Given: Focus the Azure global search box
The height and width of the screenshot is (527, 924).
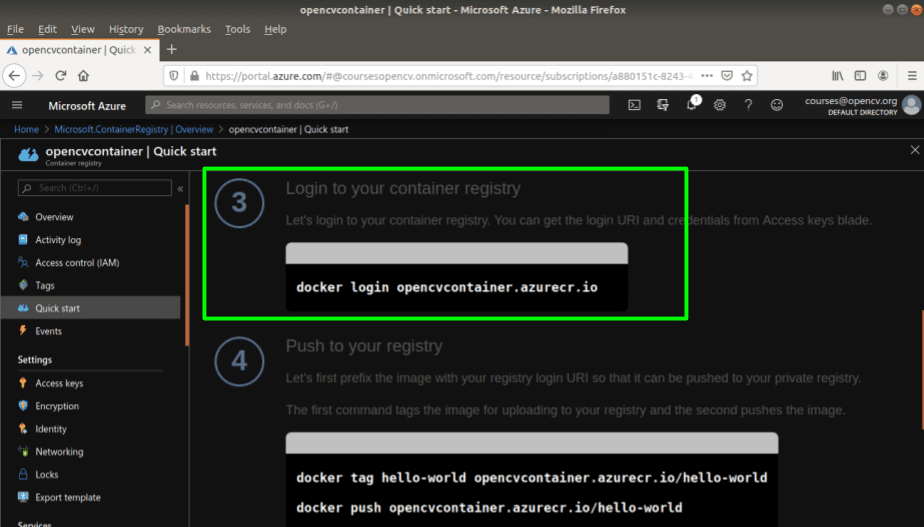Looking at the screenshot, I should coord(377,105).
